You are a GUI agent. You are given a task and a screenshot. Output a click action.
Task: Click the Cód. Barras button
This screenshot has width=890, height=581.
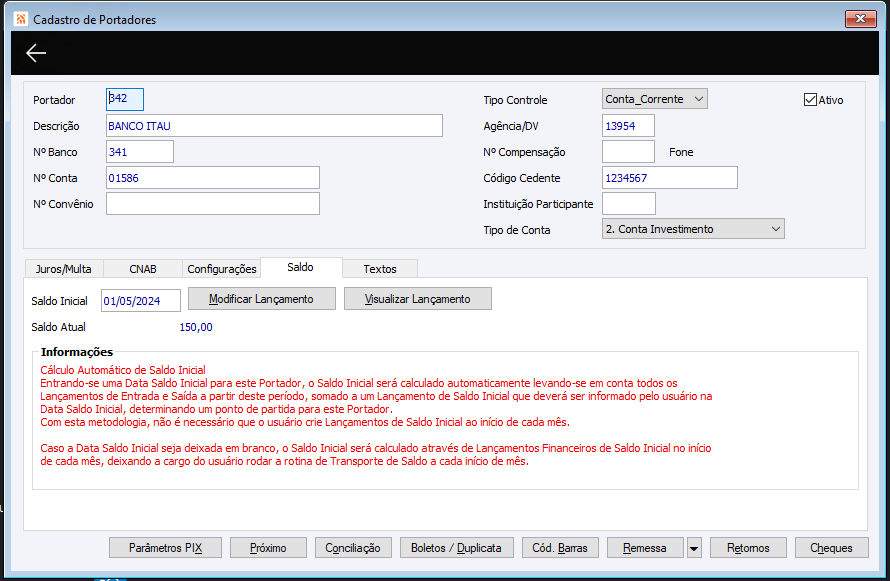coord(560,548)
